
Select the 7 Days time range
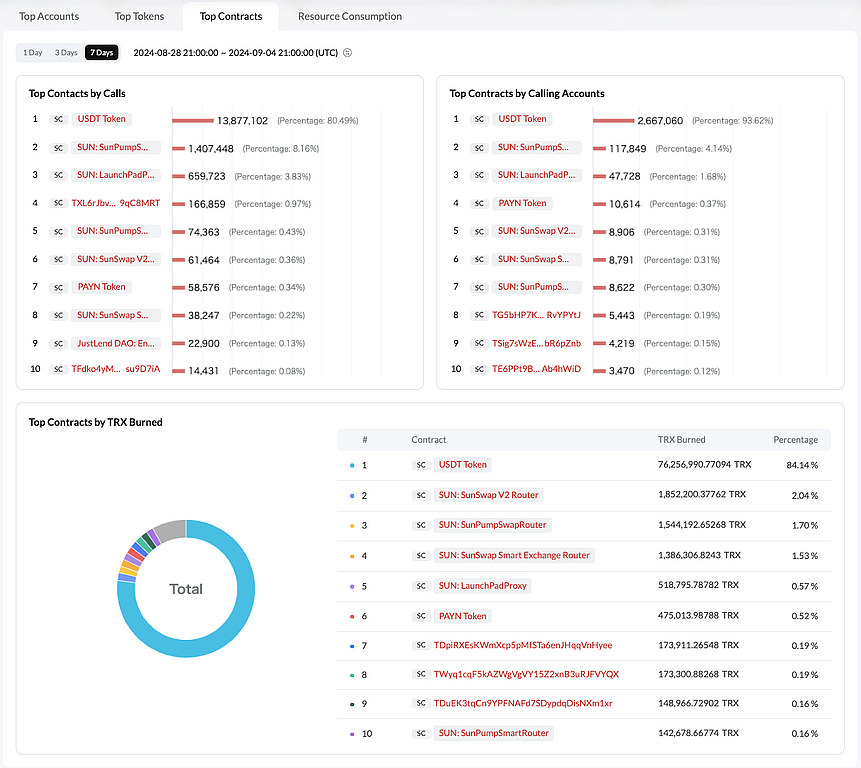tap(101, 52)
